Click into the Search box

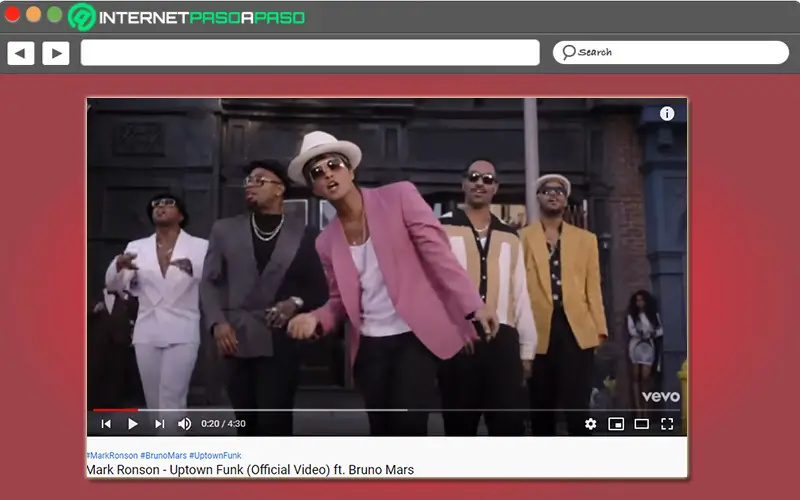[670, 52]
